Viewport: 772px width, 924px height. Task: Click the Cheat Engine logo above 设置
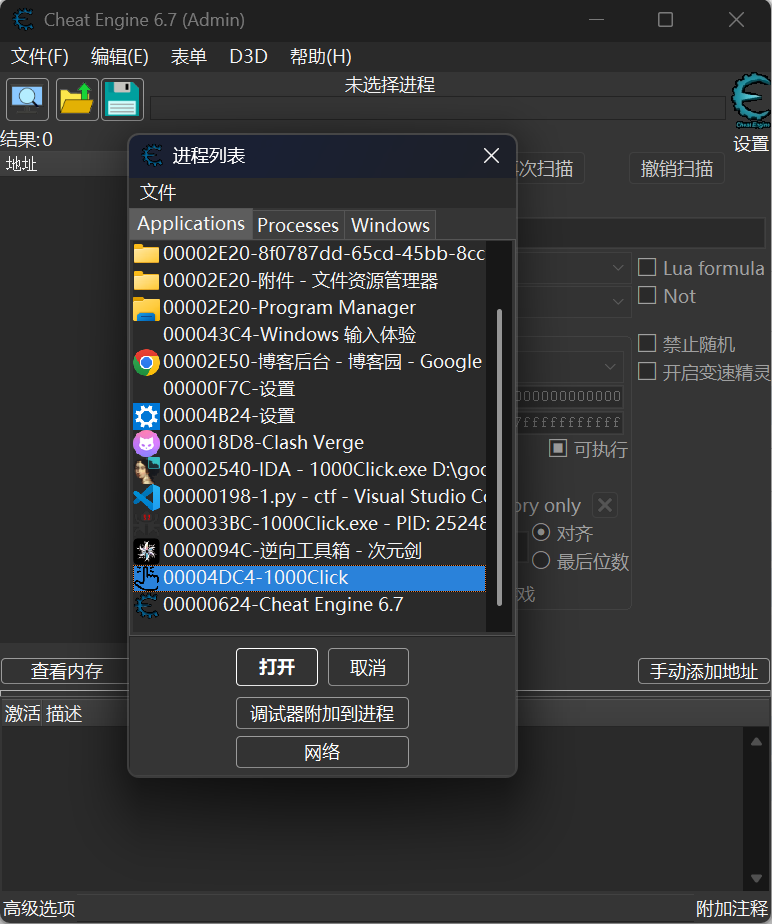pyautogui.click(x=751, y=100)
